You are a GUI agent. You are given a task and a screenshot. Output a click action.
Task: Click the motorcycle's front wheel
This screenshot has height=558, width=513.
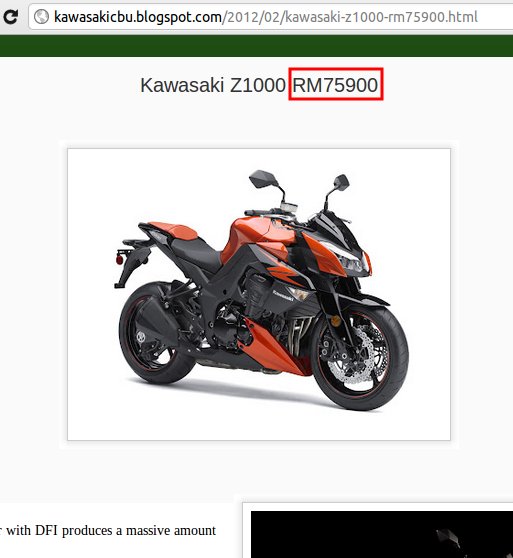click(360, 358)
